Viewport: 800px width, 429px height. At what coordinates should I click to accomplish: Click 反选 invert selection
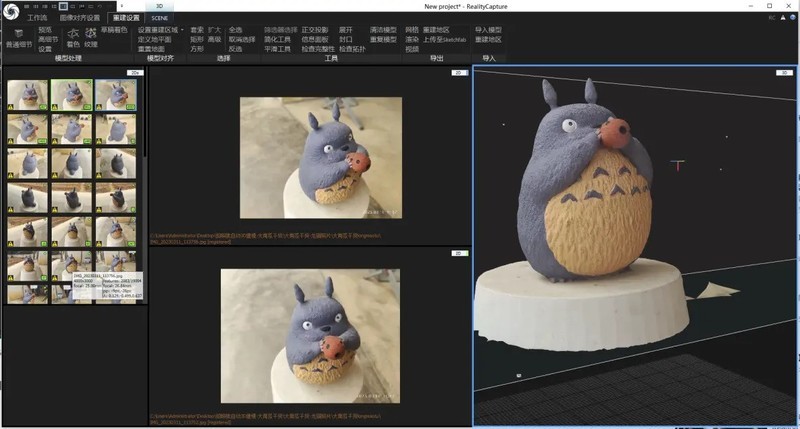click(235, 49)
